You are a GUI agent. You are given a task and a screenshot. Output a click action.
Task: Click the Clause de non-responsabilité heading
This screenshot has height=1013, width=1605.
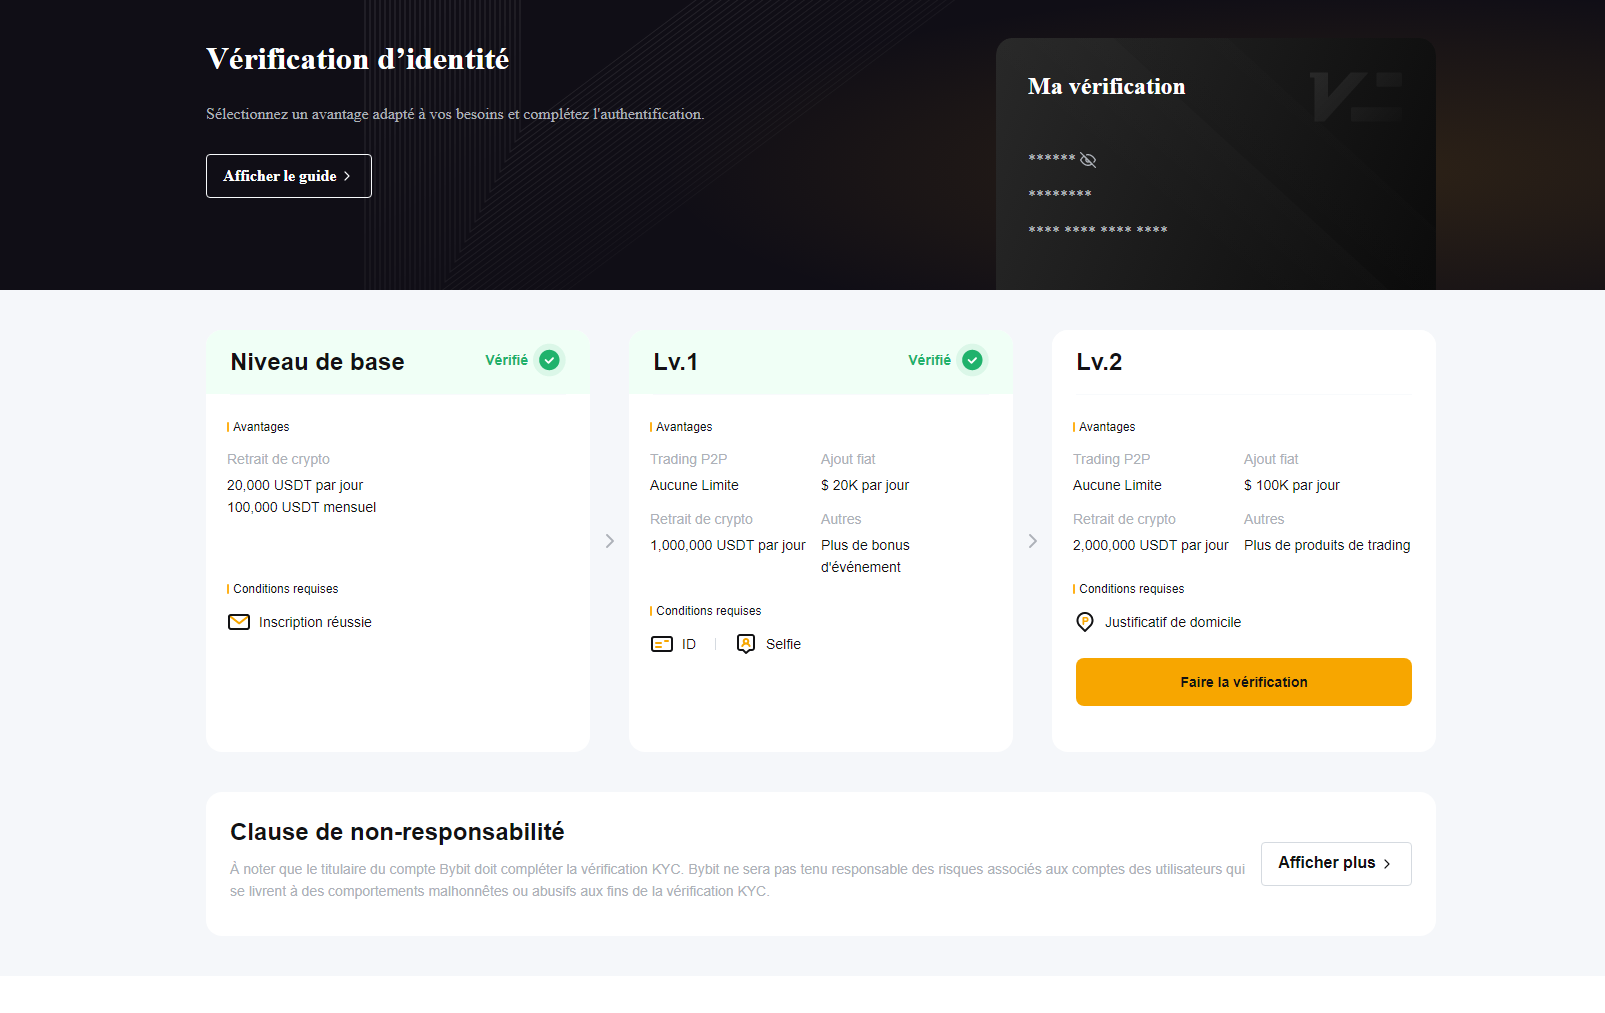point(397,832)
